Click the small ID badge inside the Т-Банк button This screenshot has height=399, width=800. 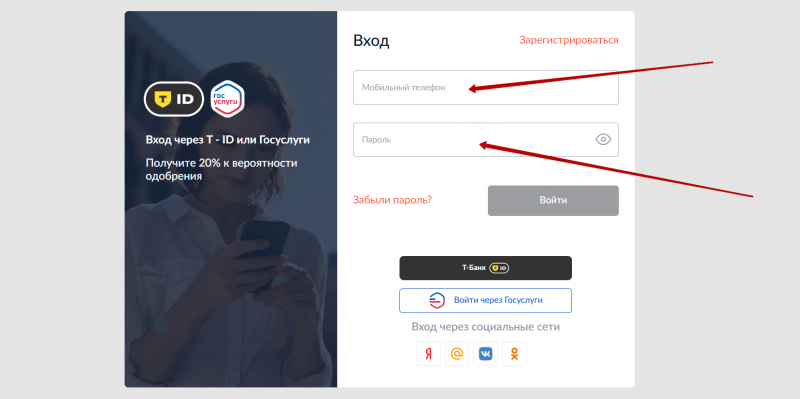500,268
